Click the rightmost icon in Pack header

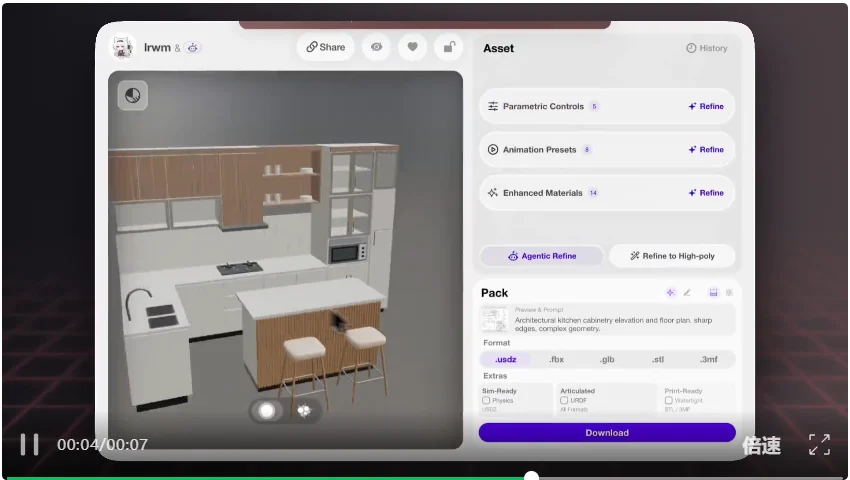(729, 292)
